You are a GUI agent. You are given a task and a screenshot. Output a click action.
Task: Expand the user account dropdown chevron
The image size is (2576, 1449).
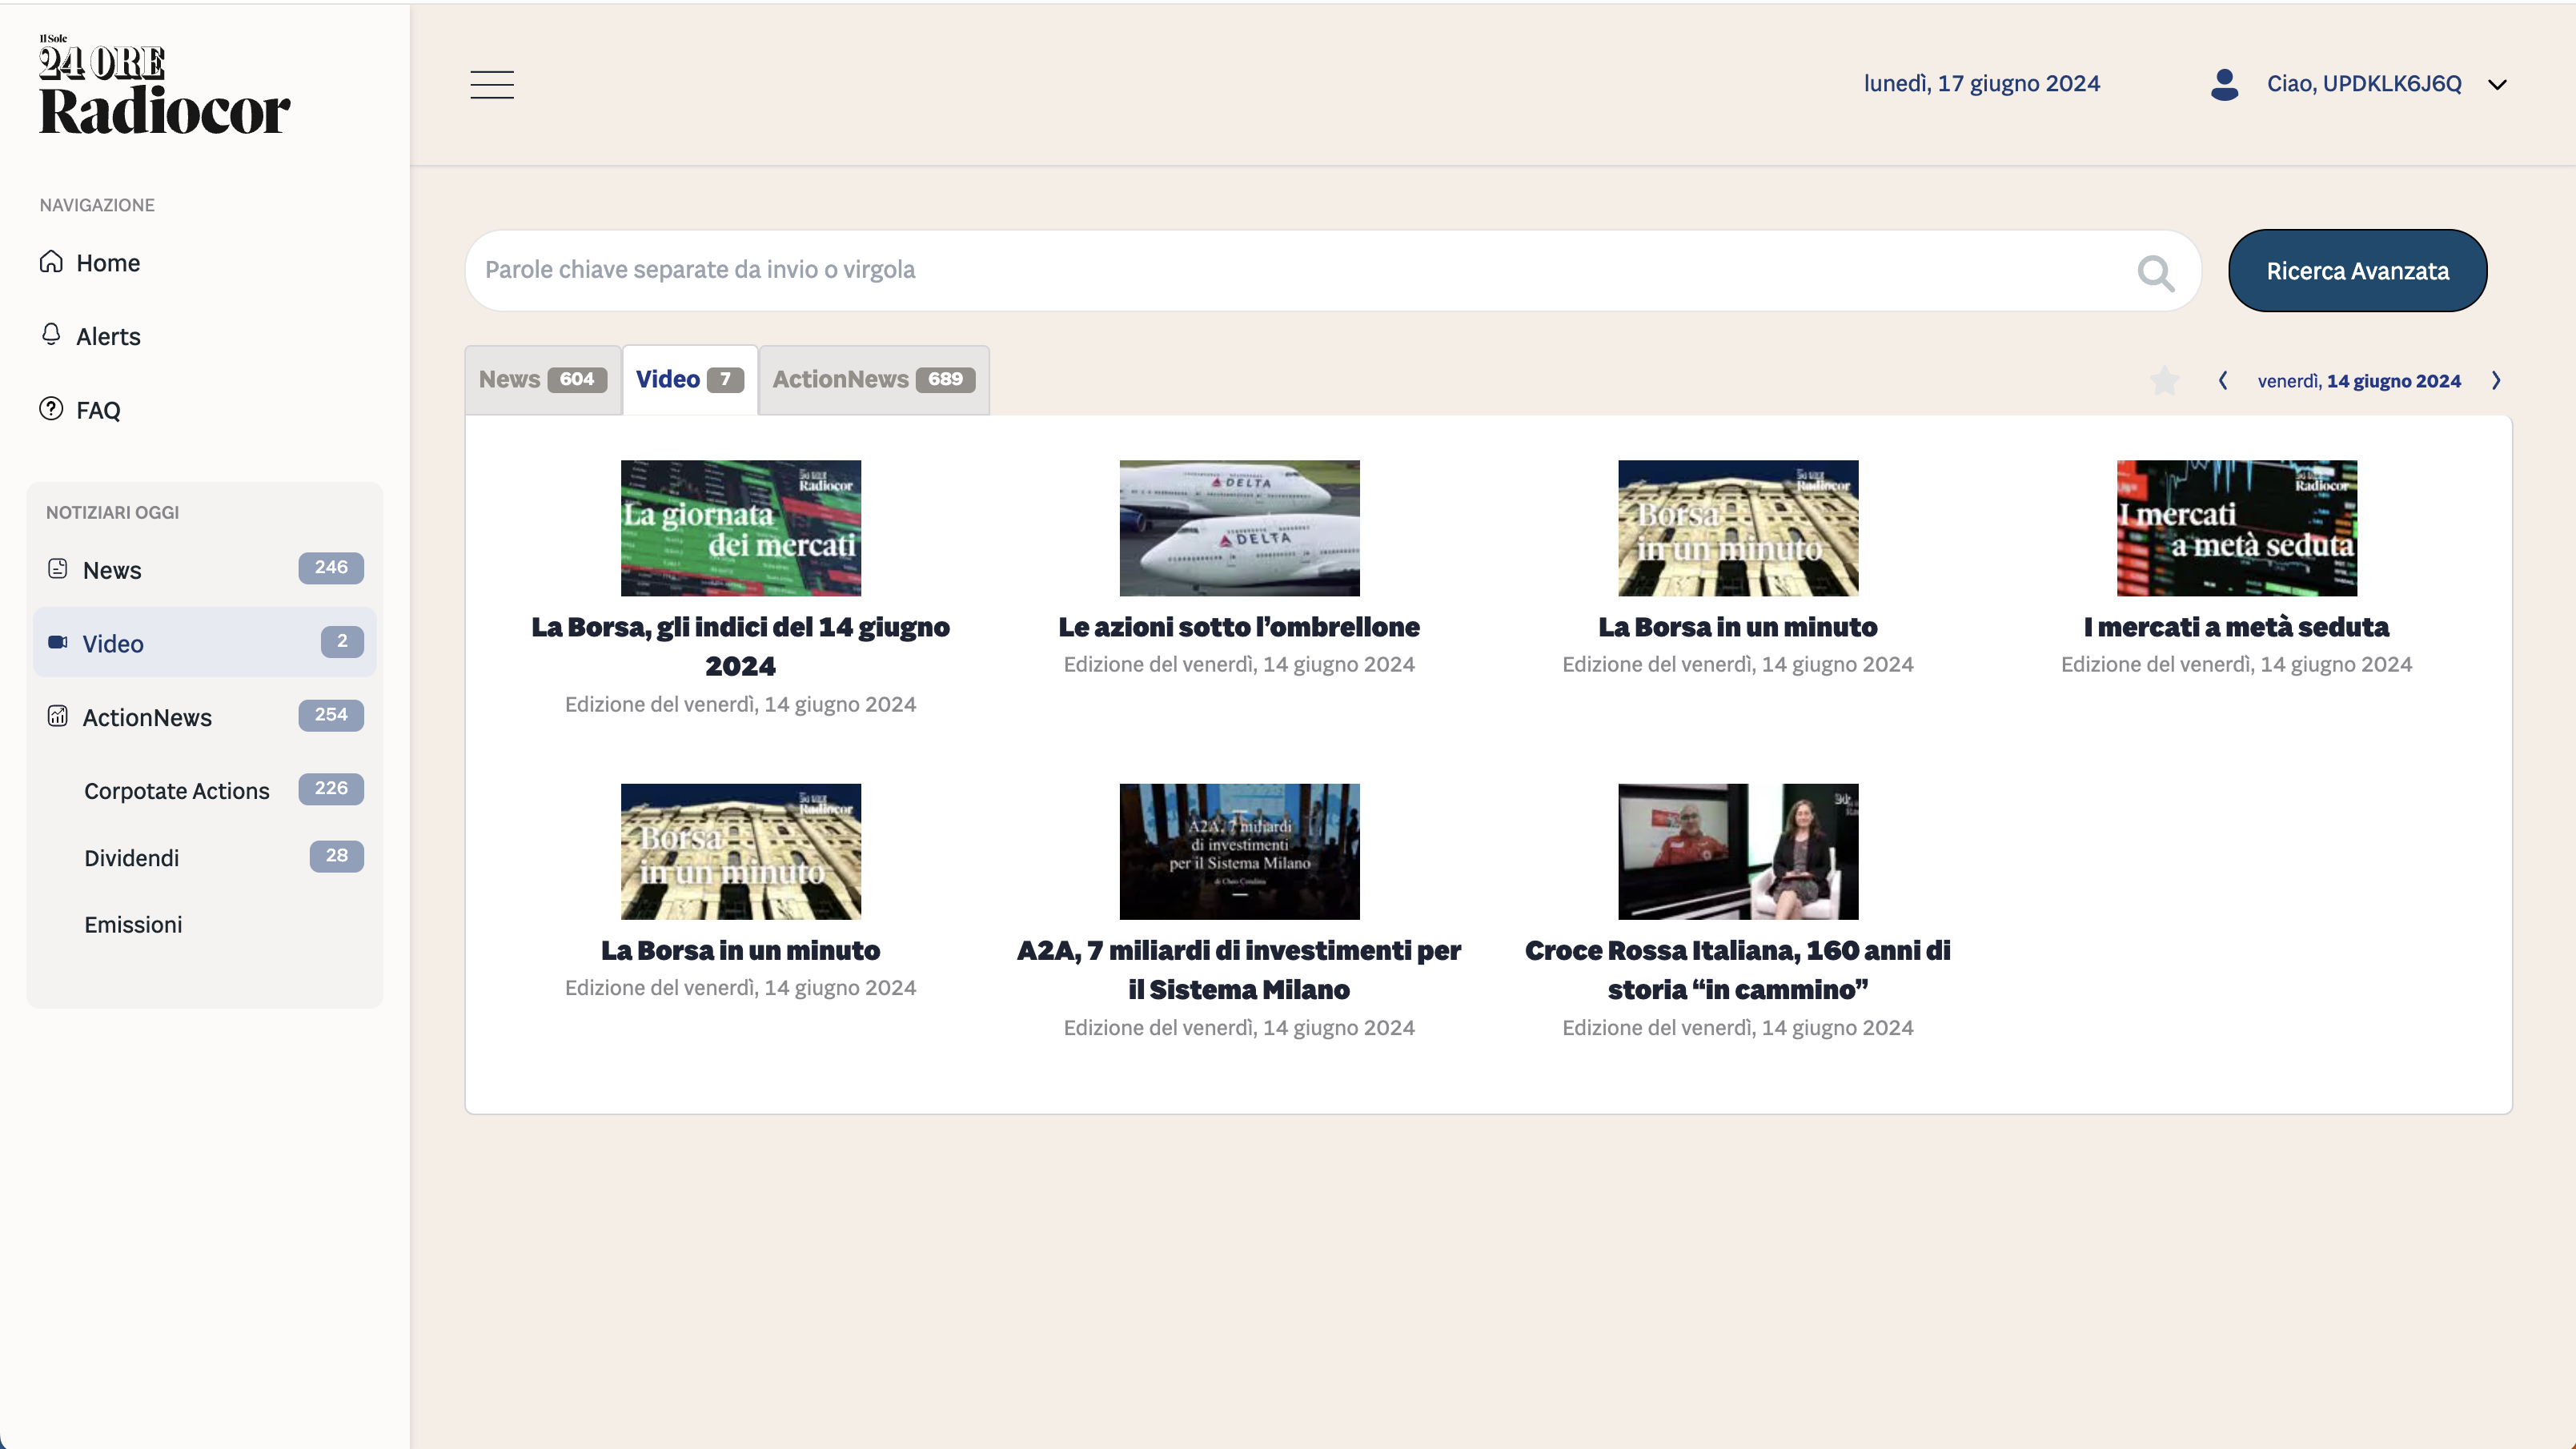[x=2497, y=85]
